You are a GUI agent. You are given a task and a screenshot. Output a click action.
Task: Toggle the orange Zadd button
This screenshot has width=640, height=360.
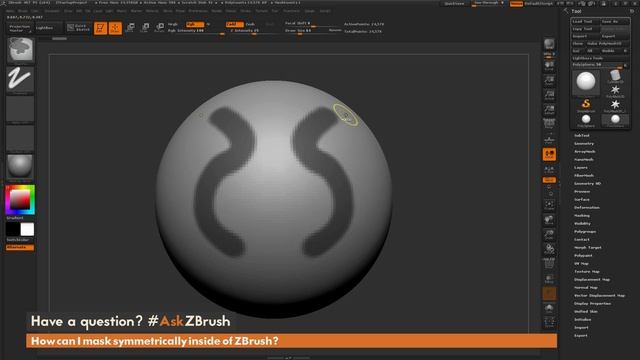(234, 24)
